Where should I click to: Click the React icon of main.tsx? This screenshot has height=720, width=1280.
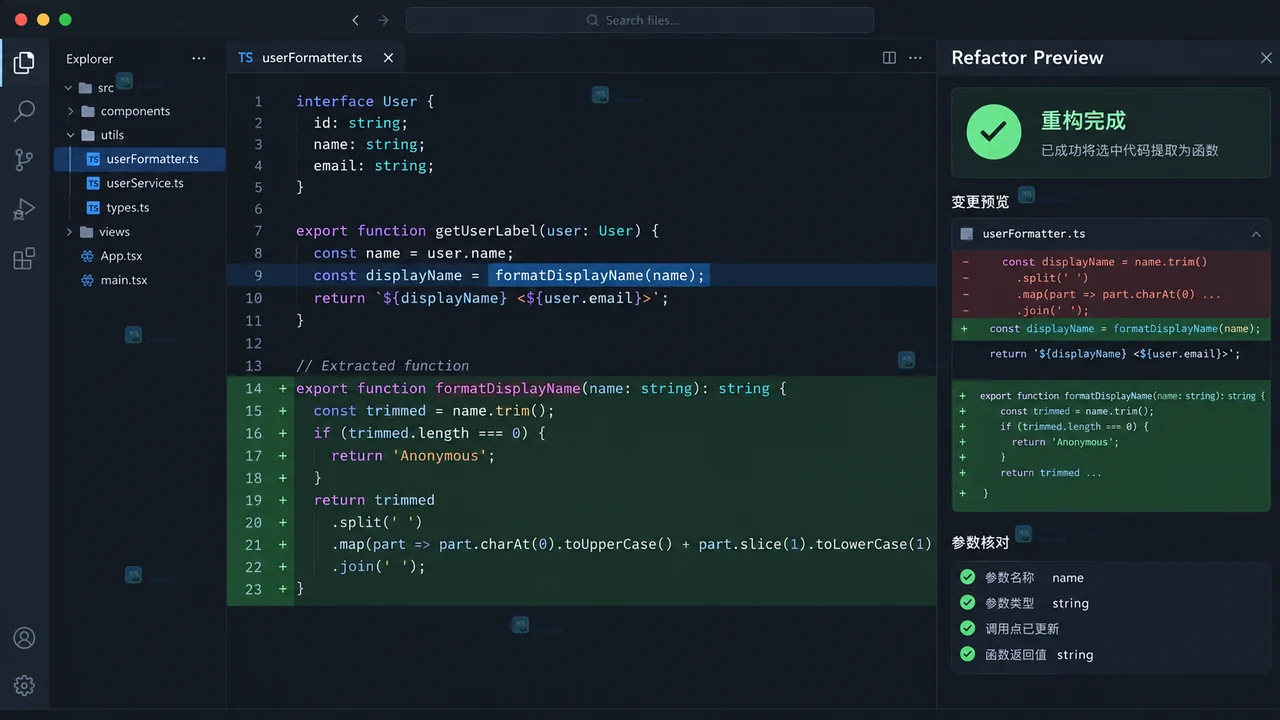[87, 280]
